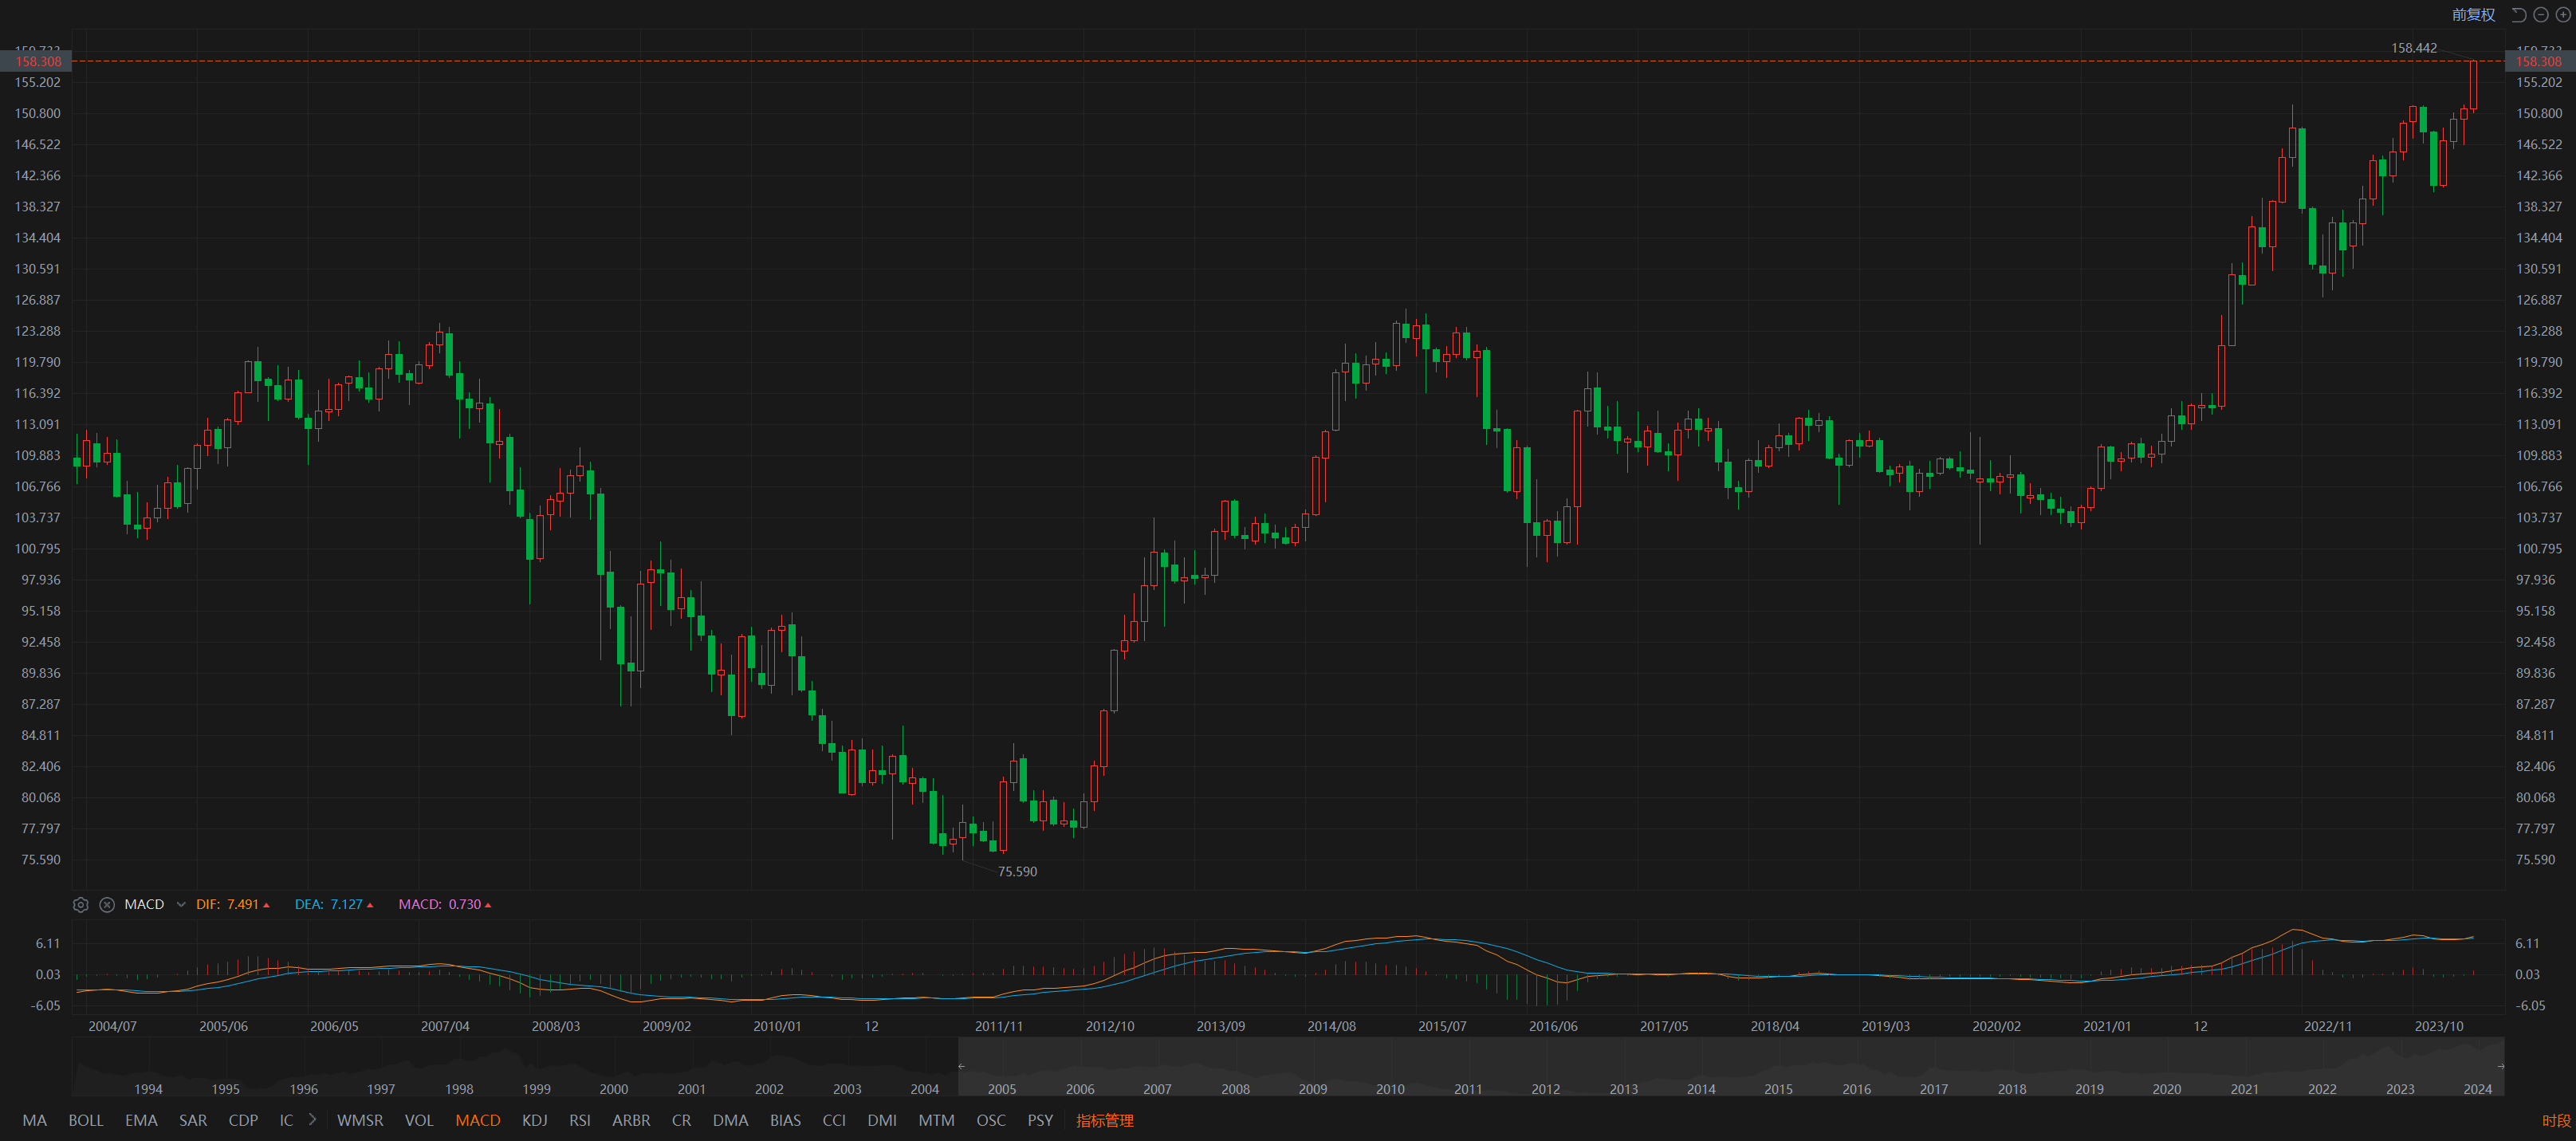Expand more main indicators chevron after IC

pyautogui.click(x=313, y=1119)
